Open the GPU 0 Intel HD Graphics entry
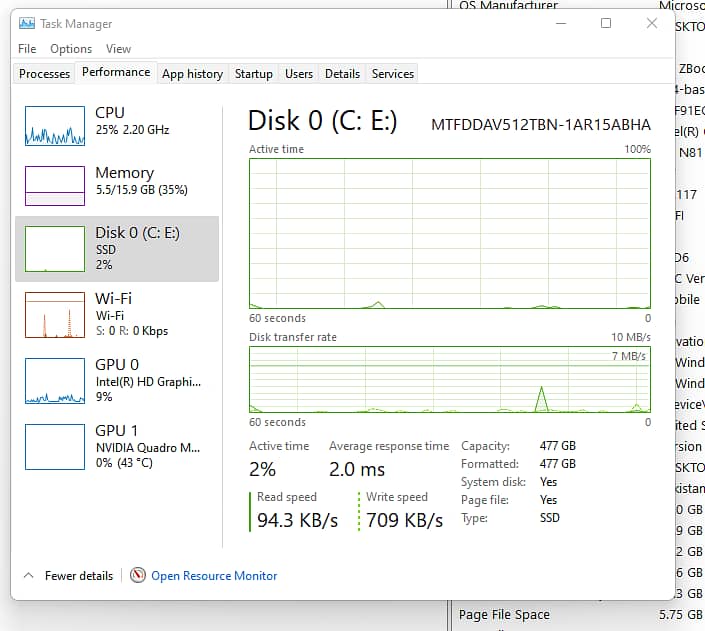Image resolution: width=705 pixels, height=631 pixels. [148, 380]
